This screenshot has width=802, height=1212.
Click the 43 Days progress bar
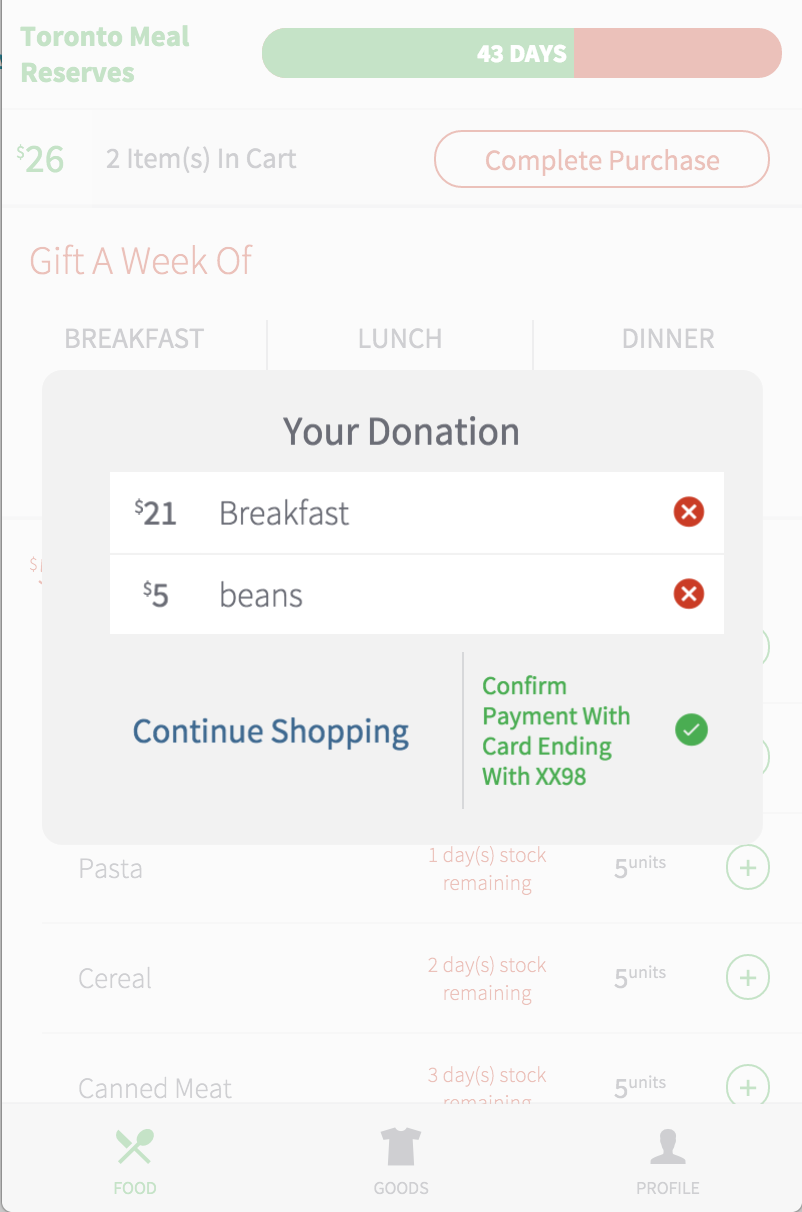(x=521, y=53)
